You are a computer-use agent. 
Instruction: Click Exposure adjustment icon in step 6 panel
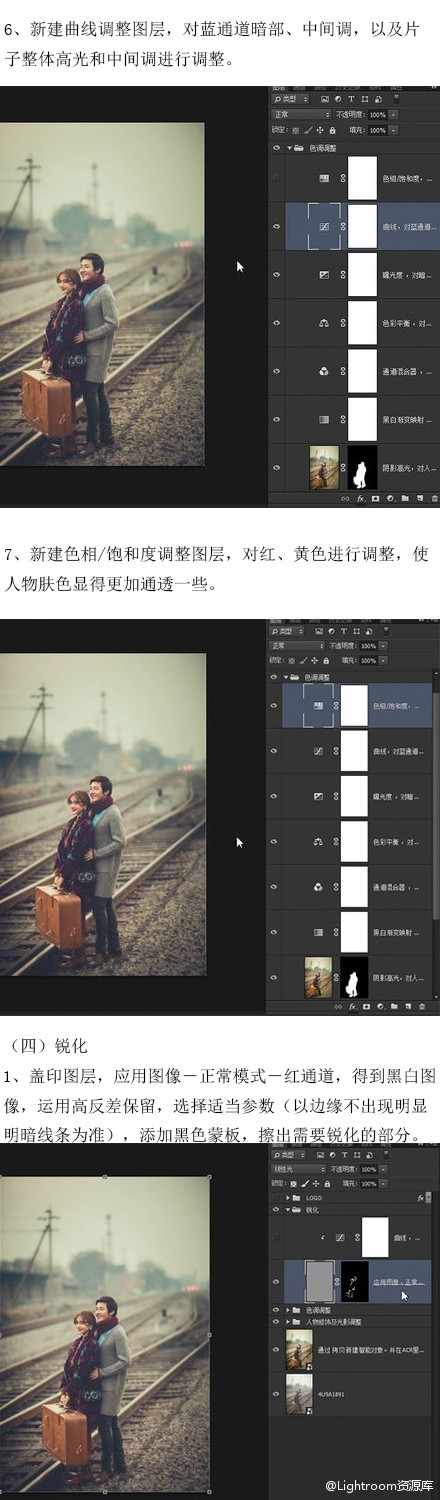(324, 274)
